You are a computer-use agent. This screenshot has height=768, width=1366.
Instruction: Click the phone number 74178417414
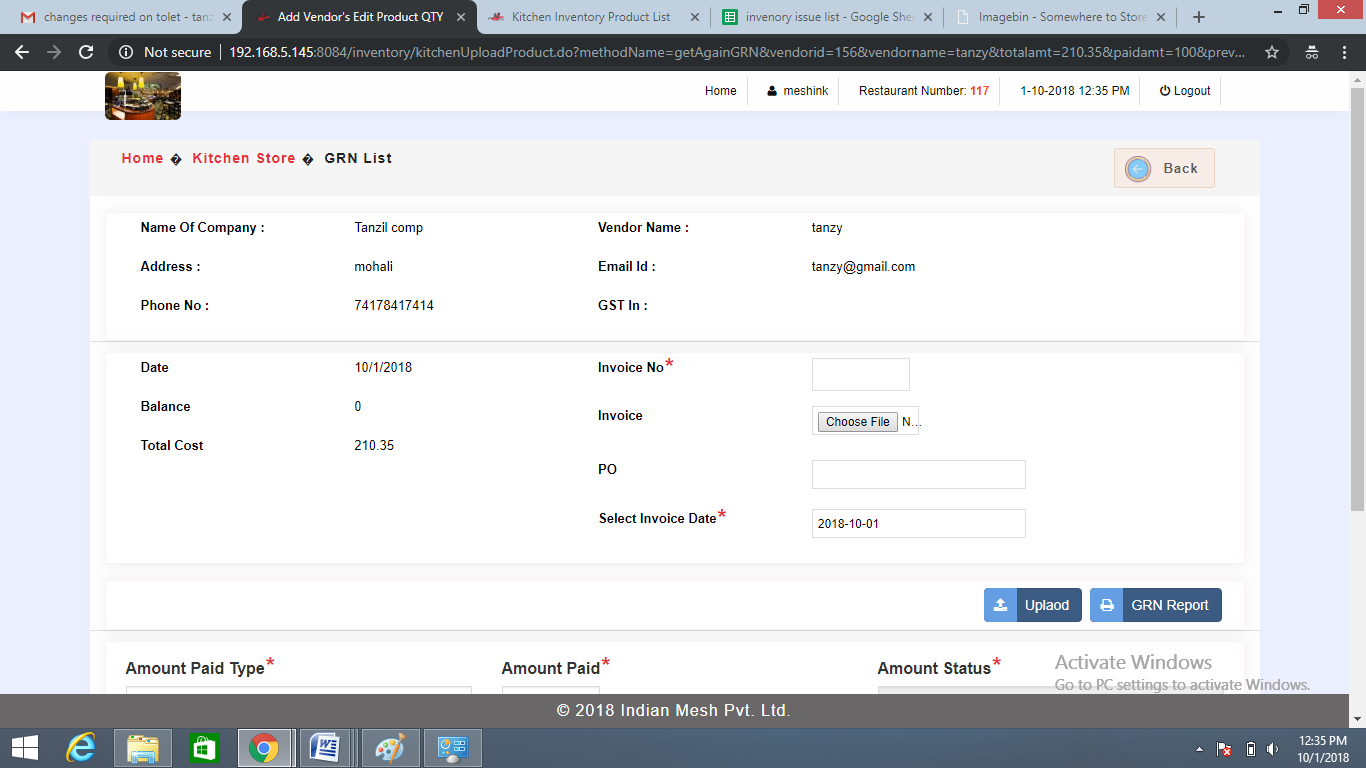pyautogui.click(x=394, y=306)
